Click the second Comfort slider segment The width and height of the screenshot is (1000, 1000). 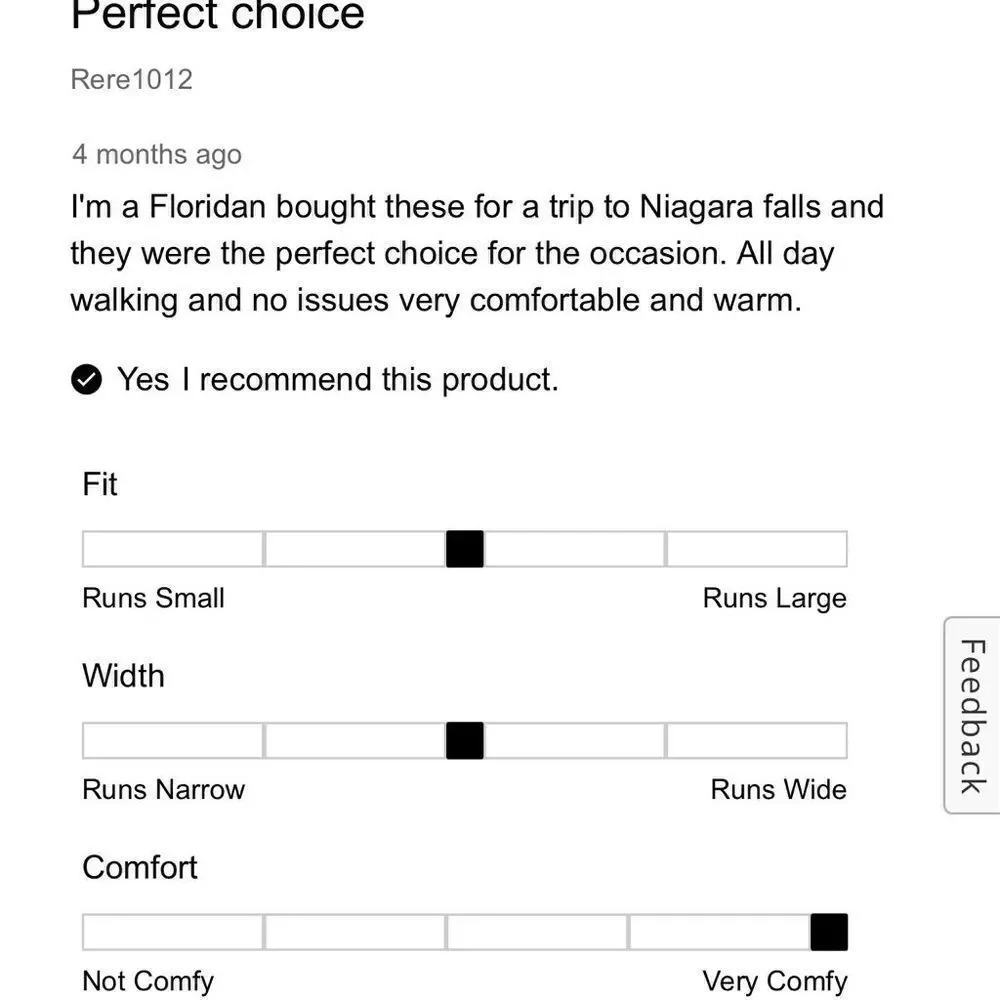355,932
